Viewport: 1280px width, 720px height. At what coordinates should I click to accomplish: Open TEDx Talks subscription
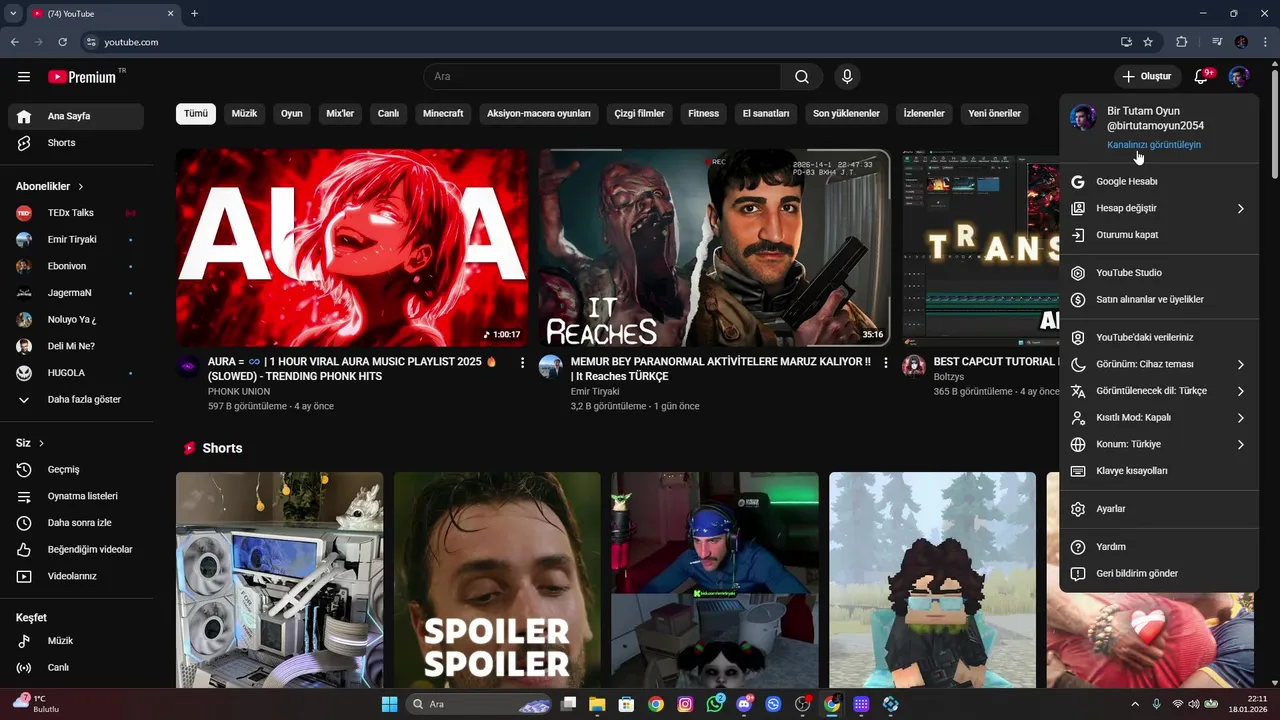coord(76,213)
